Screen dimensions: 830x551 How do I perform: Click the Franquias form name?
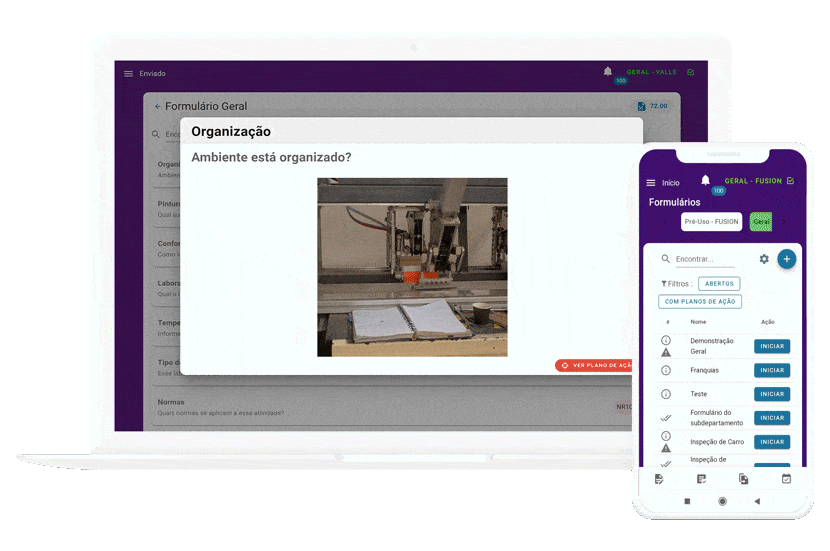pos(705,371)
